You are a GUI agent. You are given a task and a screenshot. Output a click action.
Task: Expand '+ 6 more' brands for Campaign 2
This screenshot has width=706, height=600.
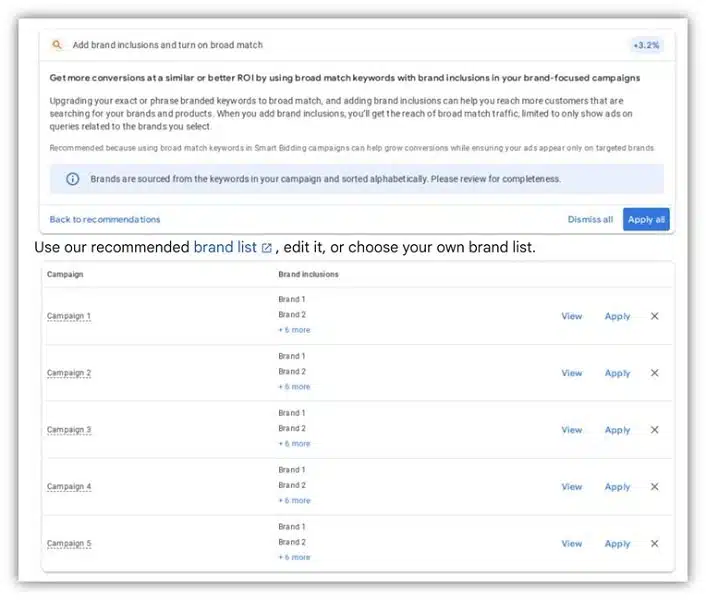click(294, 387)
